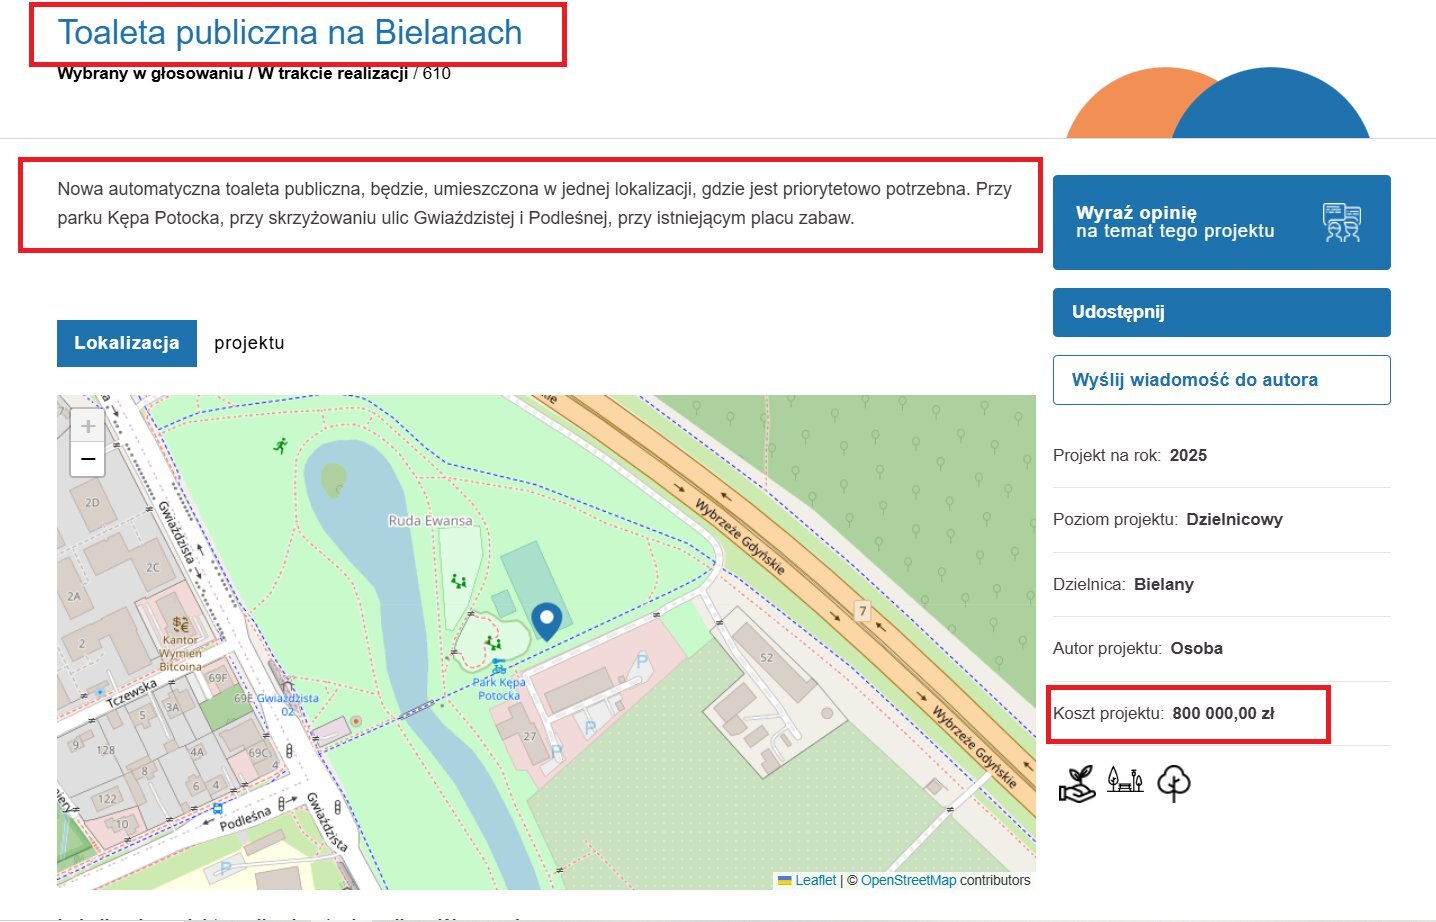
Task: Click the Toaleta publiczna na Bielanach title
Action: click(290, 33)
